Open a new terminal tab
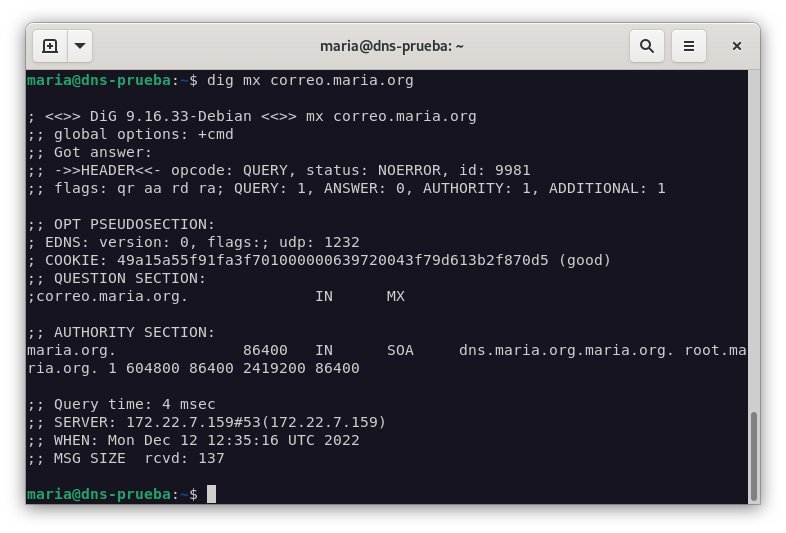The width and height of the screenshot is (786, 533). [x=49, y=46]
